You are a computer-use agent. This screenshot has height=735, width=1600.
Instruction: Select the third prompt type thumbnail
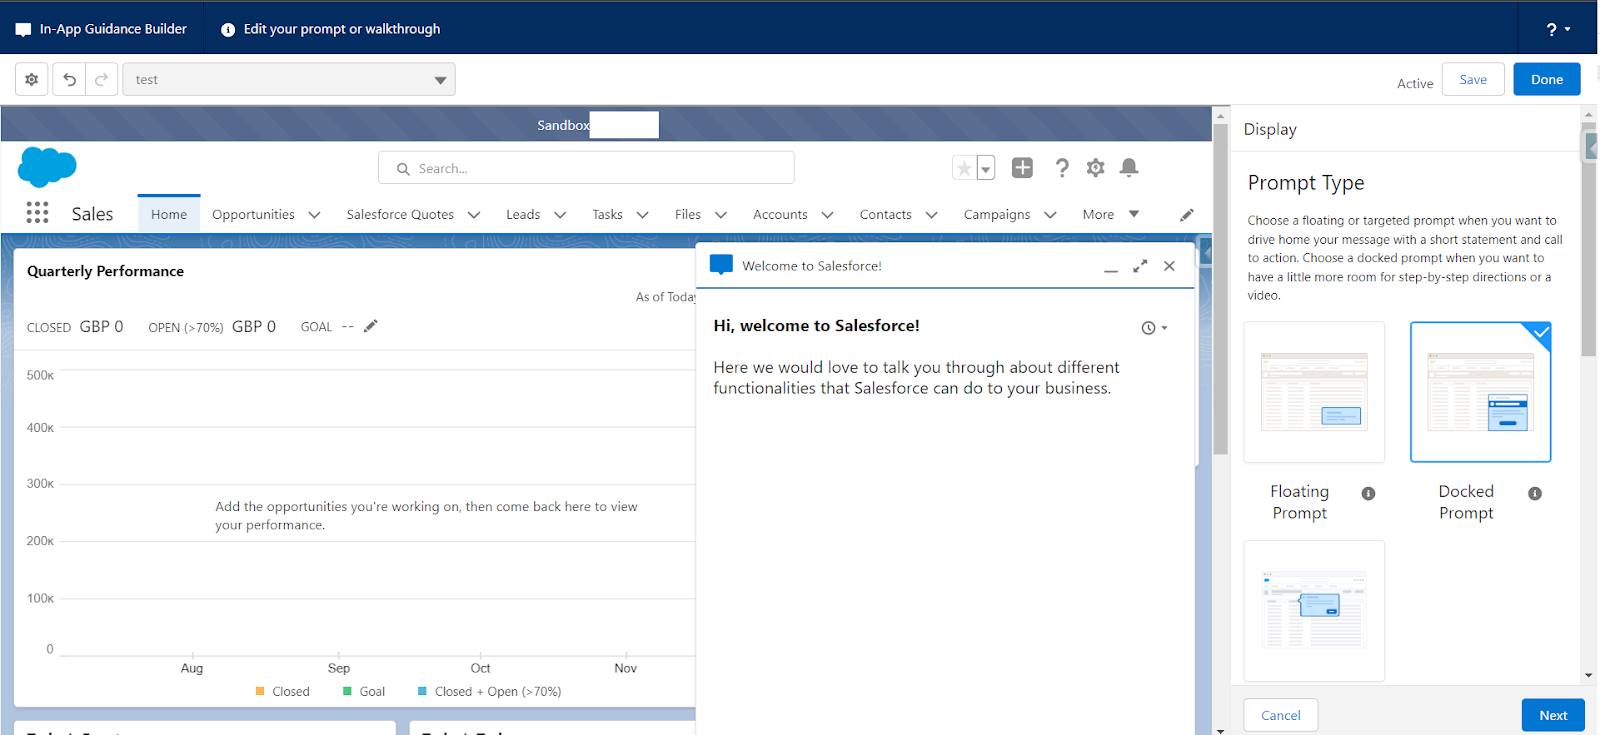(x=1314, y=611)
